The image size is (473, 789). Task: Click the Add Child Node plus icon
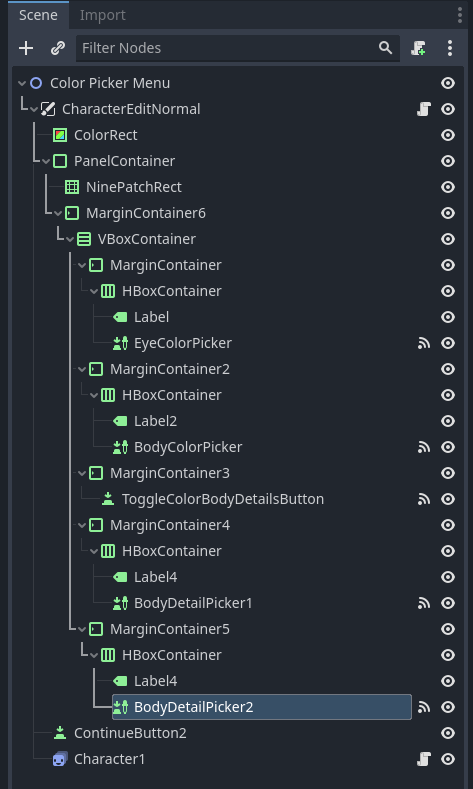click(26, 48)
